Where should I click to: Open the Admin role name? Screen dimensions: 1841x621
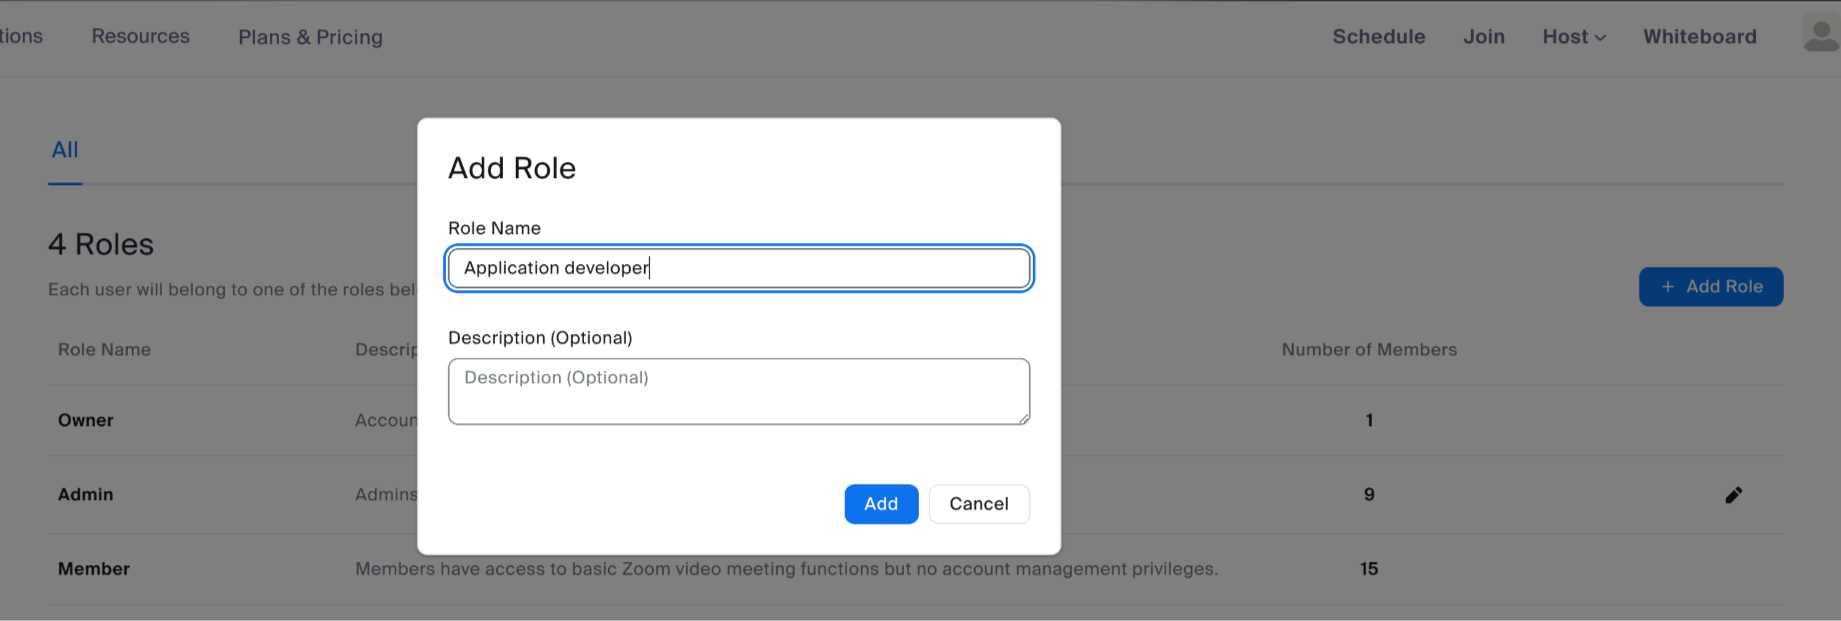86,495
